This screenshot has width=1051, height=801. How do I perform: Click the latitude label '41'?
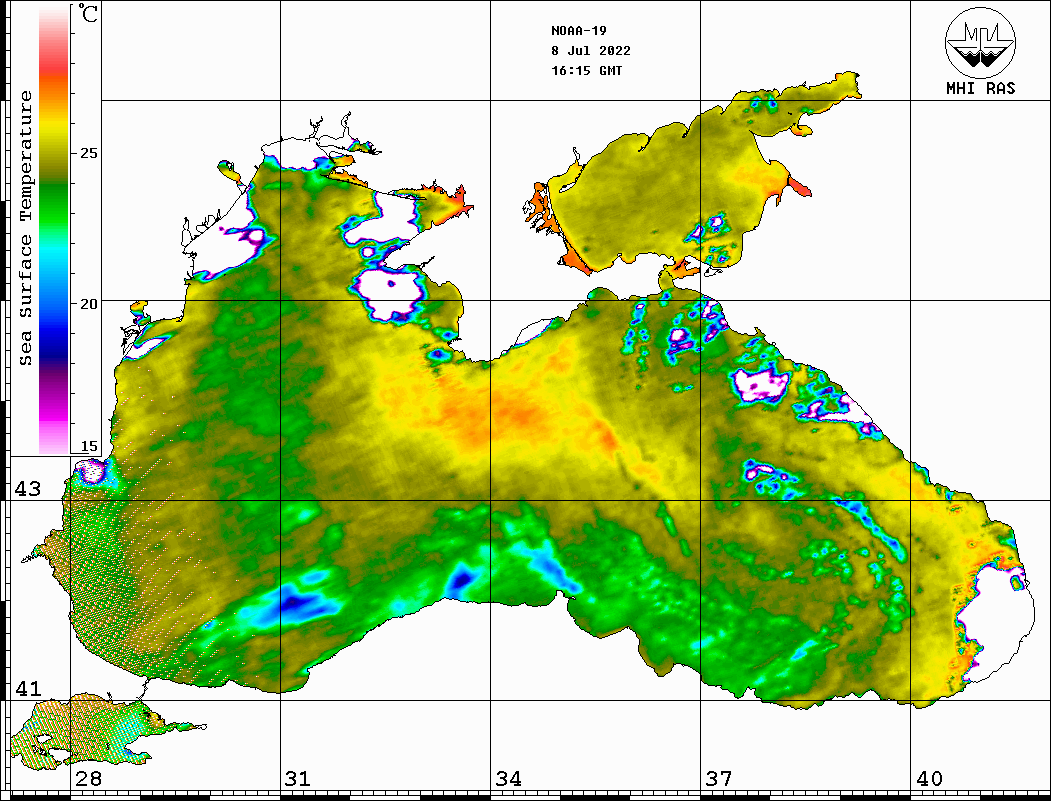pyautogui.click(x=28, y=688)
